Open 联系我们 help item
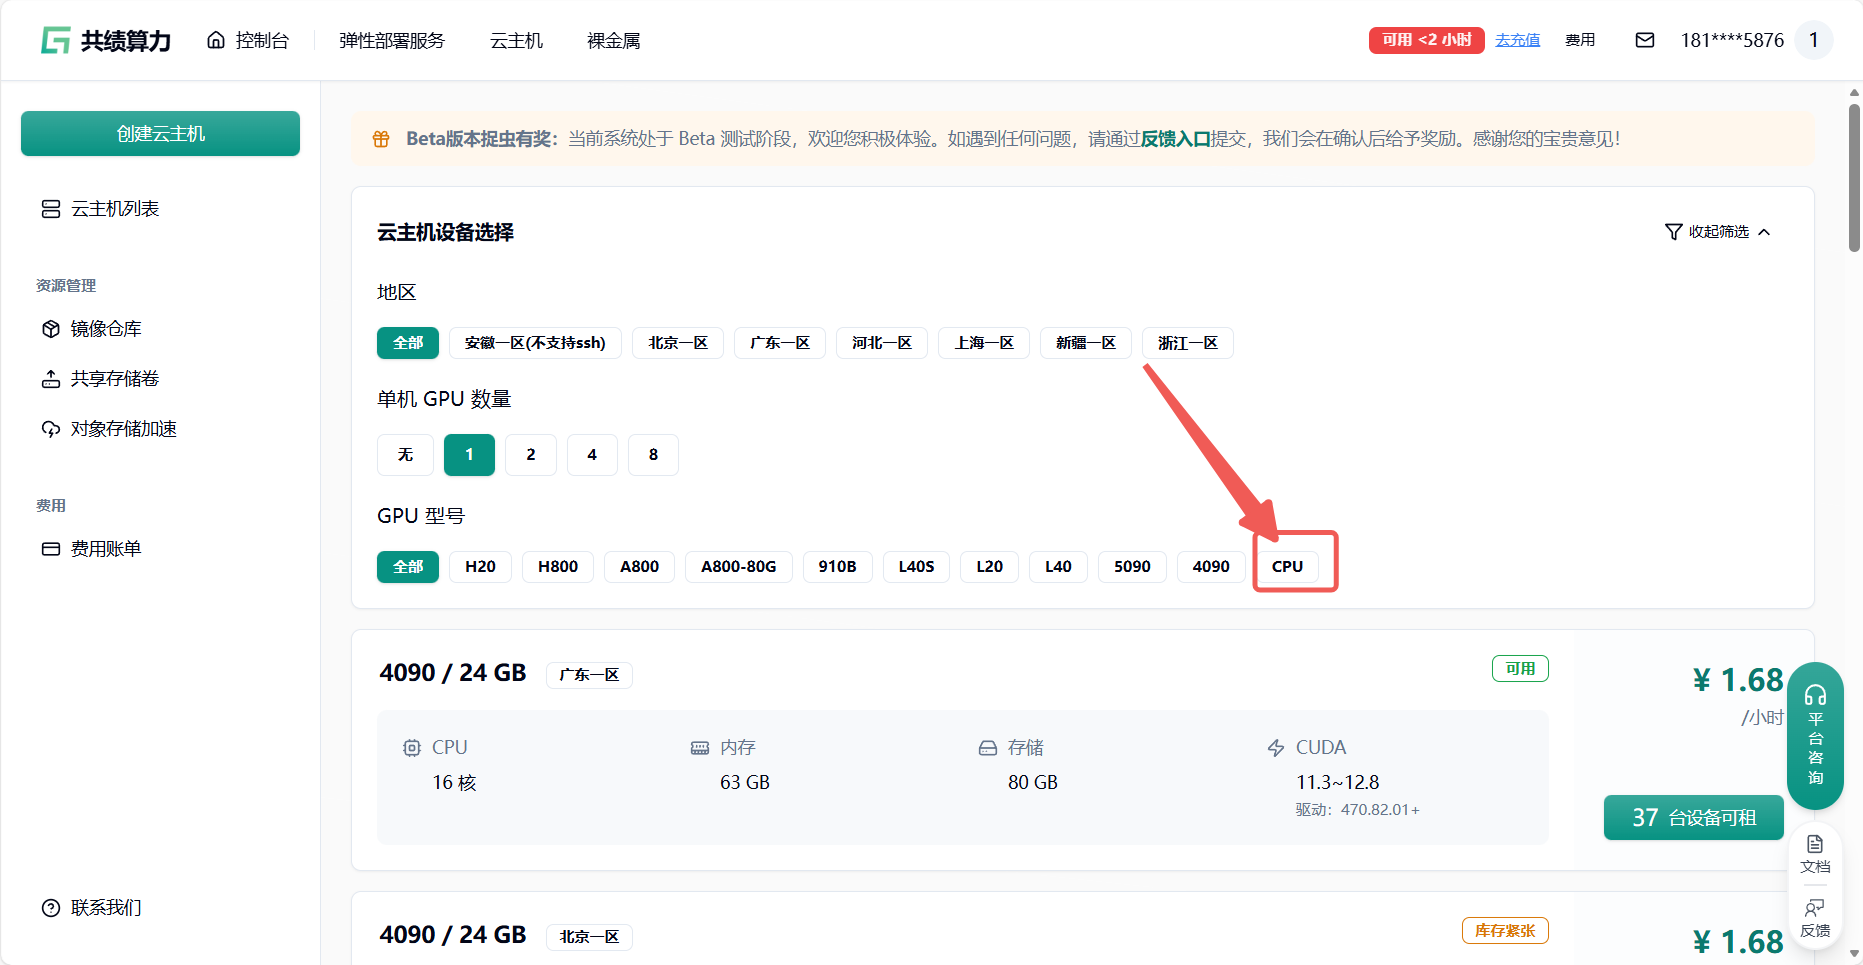This screenshot has width=1863, height=965. pyautogui.click(x=105, y=908)
